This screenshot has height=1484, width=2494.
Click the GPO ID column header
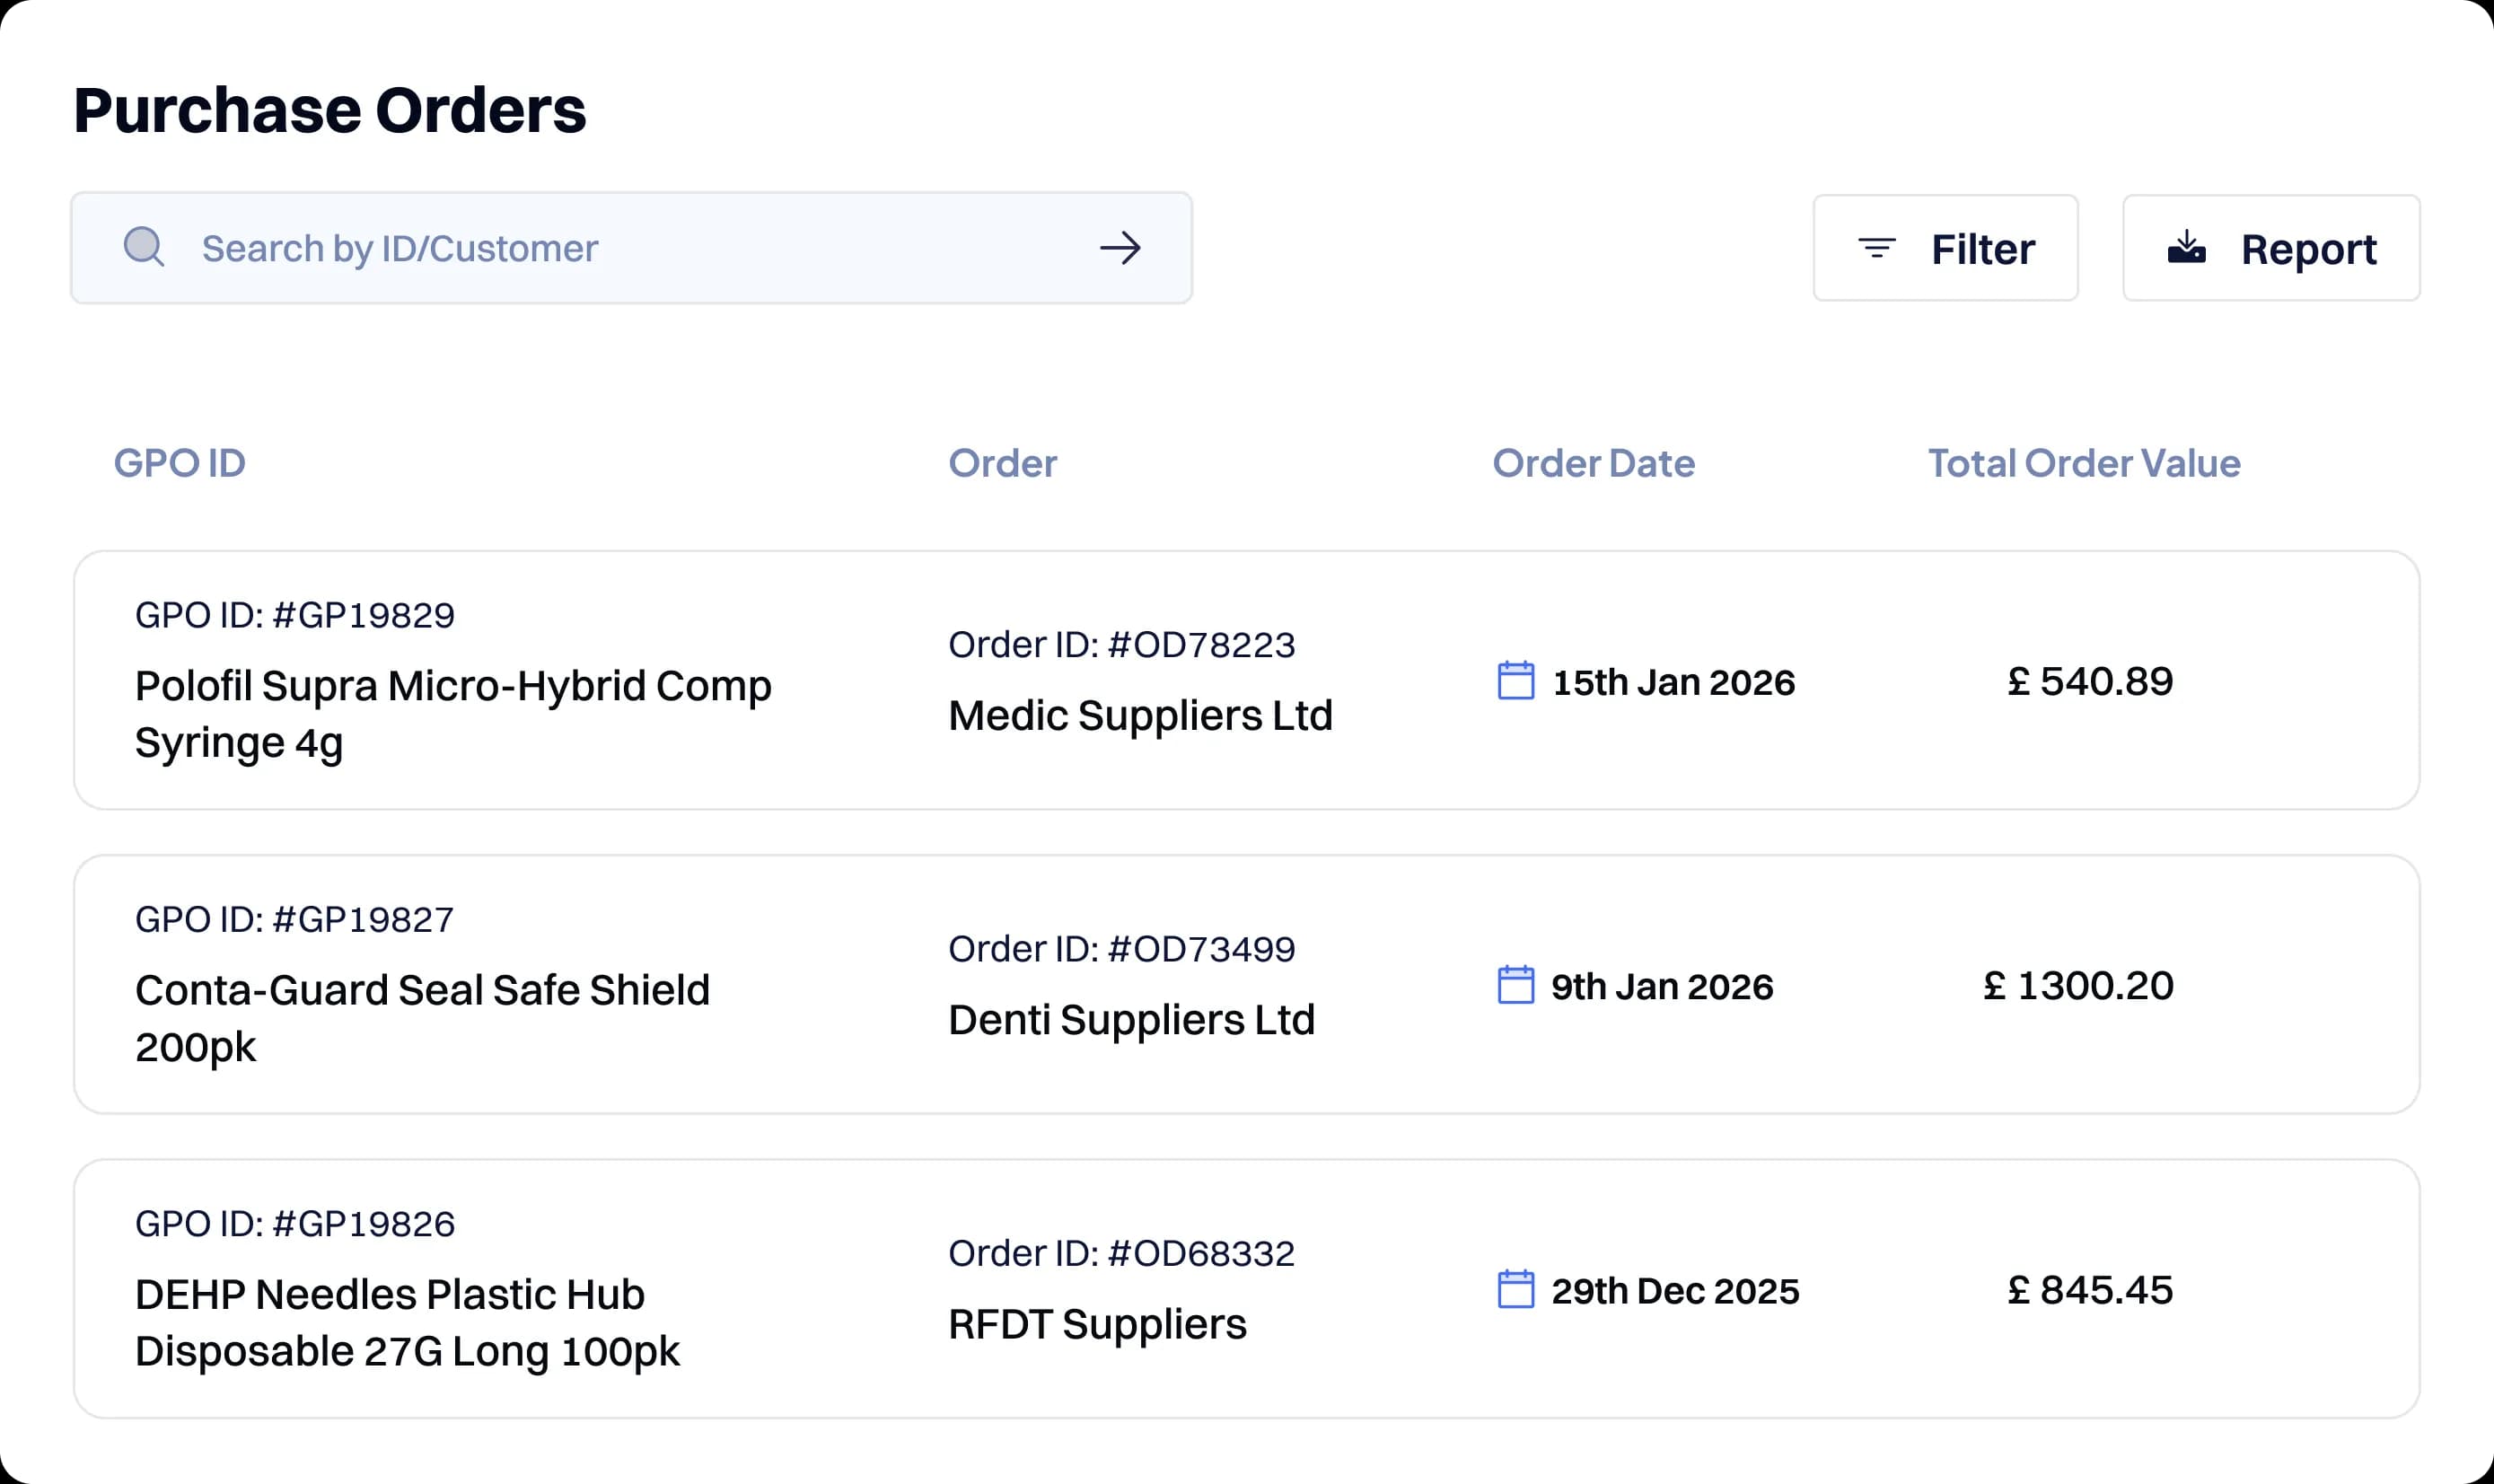[180, 463]
